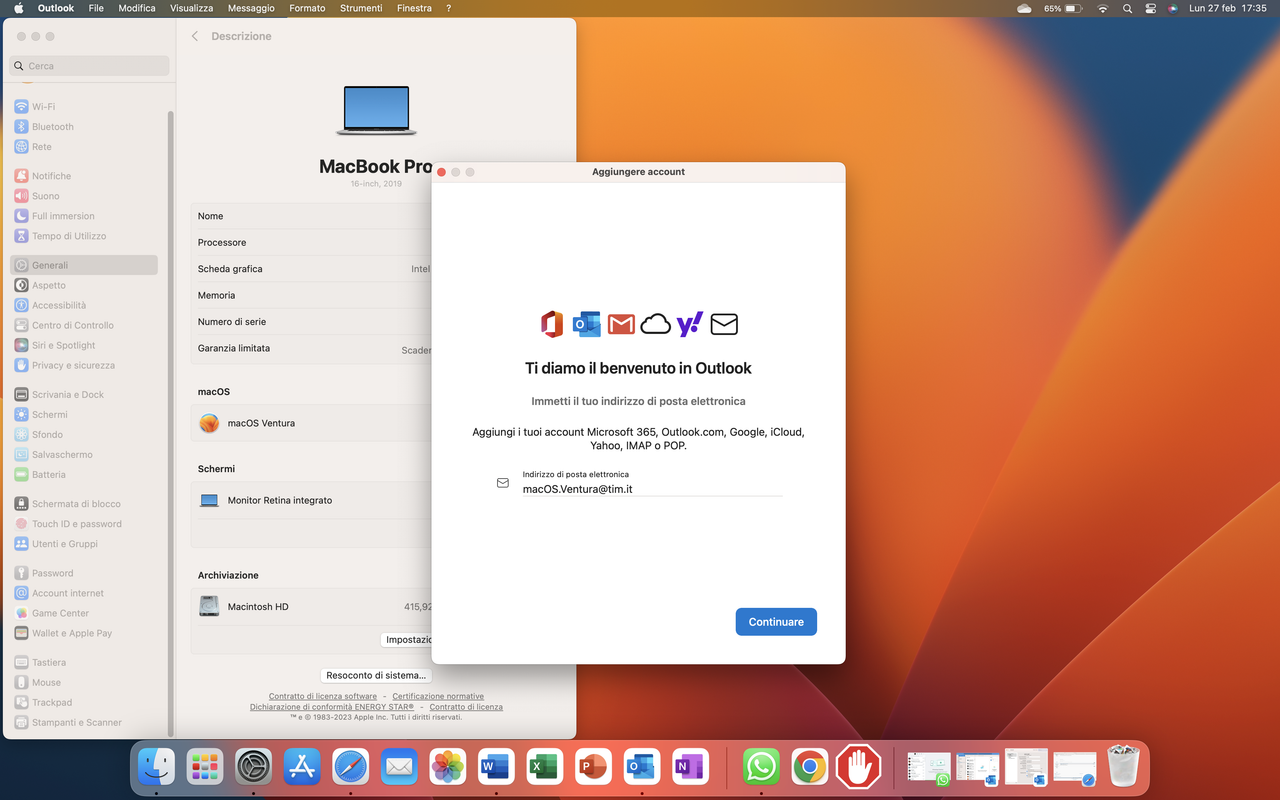This screenshot has height=800, width=1280.
Task: Open the App Store Dock icon
Action: coord(302,767)
